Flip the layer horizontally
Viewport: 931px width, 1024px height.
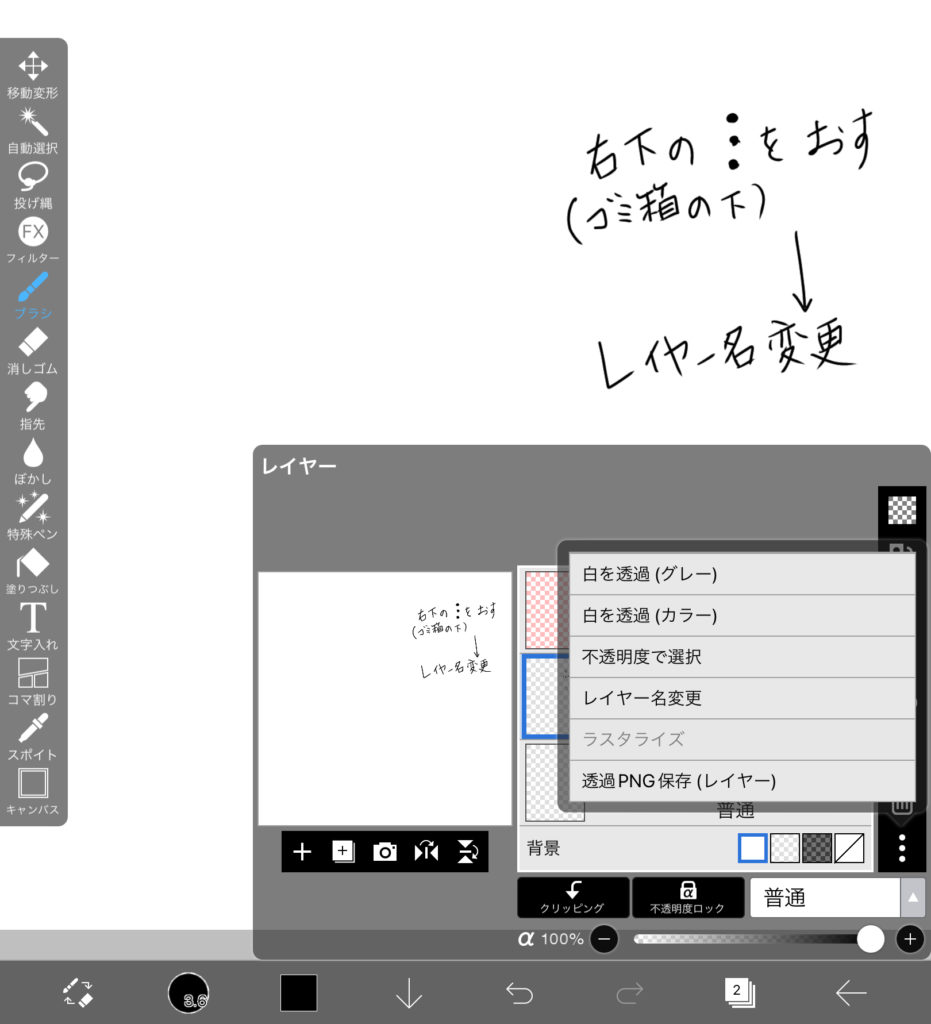426,852
